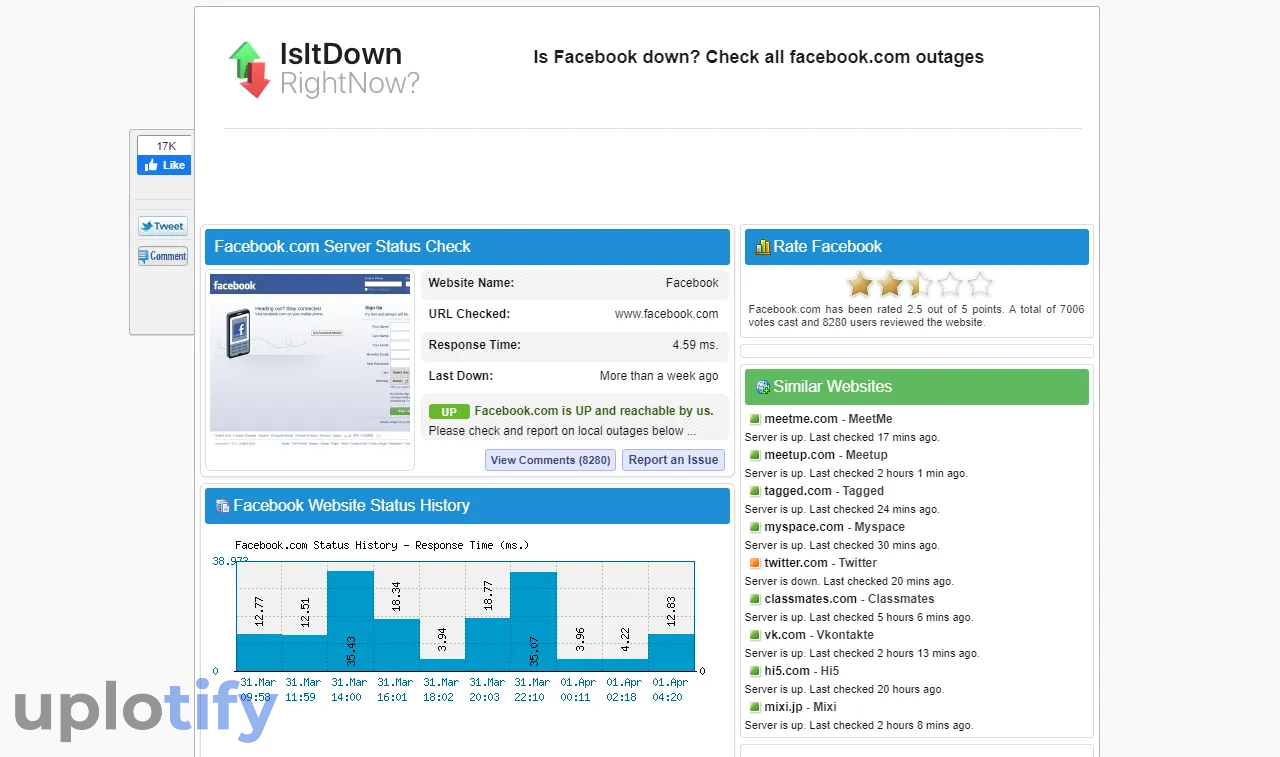Click the 35.07 bar at 22:10 in chart
This screenshot has width=1280, height=757.
point(533,622)
